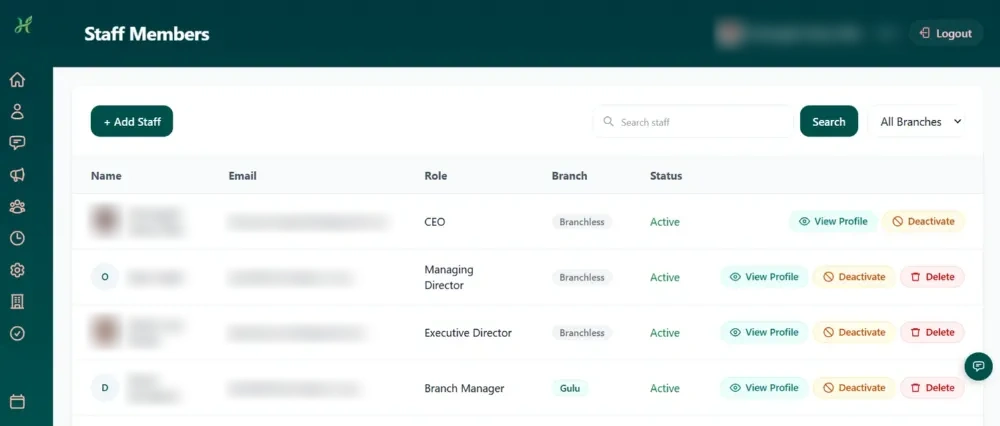The height and width of the screenshot is (426, 1000).
Task: View Profile of the CEO
Action: [833, 221]
